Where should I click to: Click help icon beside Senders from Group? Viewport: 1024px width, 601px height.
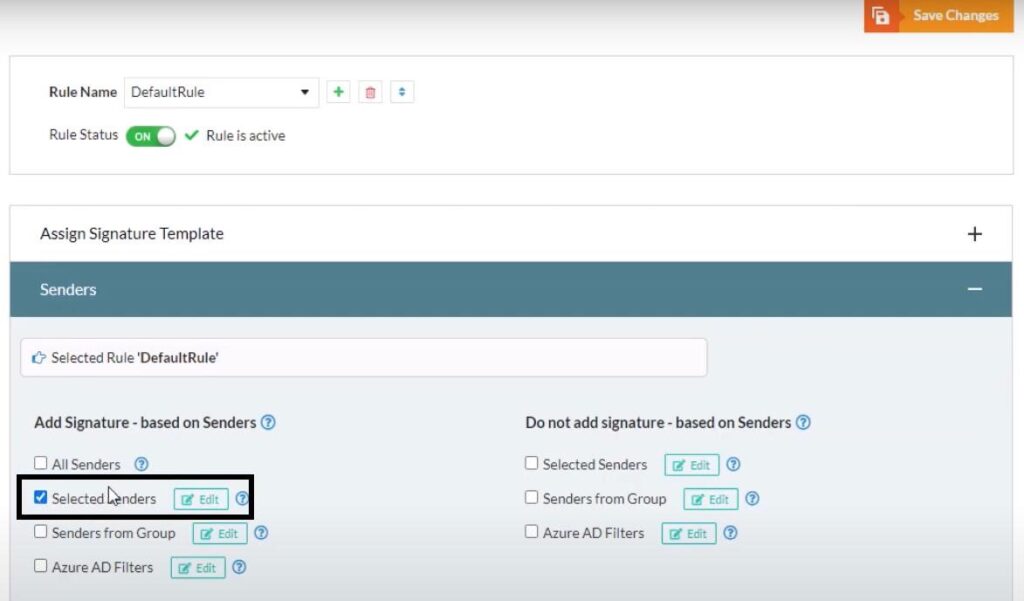752,499
